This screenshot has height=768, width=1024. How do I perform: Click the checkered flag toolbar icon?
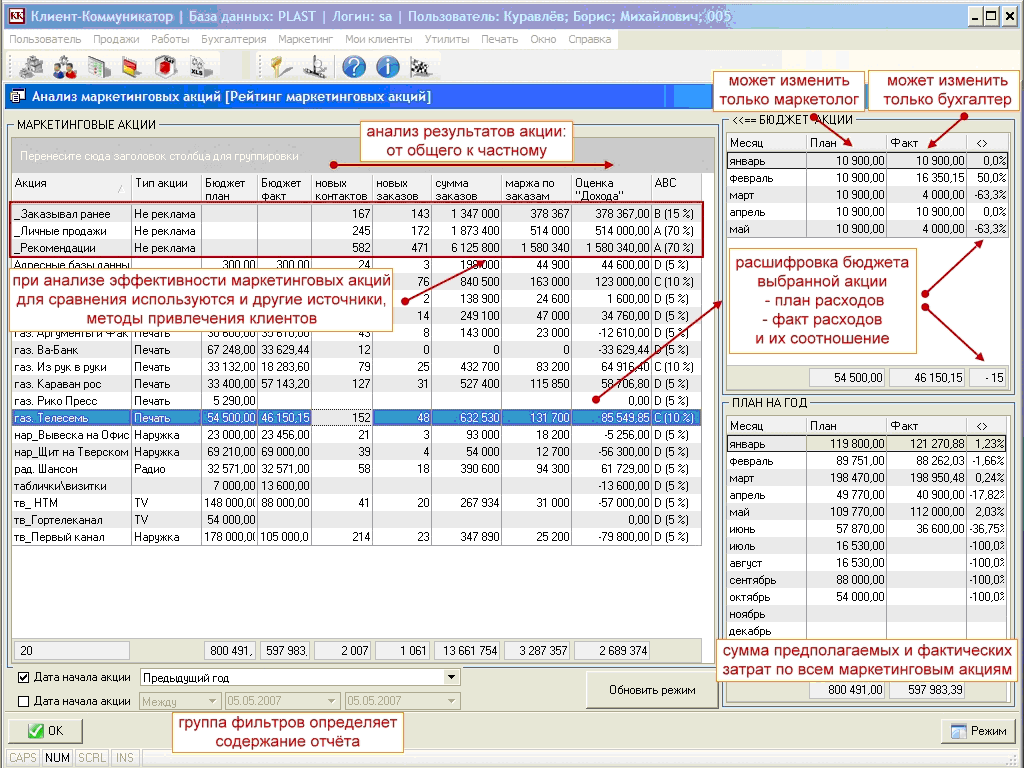coord(421,67)
